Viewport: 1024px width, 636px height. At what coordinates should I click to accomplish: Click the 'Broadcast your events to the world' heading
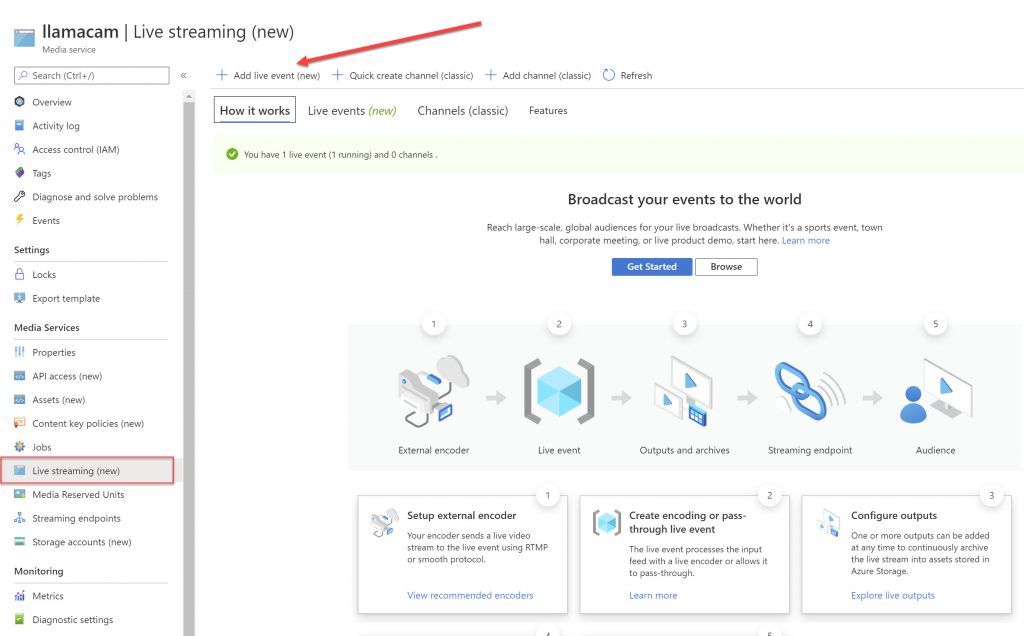(x=684, y=199)
